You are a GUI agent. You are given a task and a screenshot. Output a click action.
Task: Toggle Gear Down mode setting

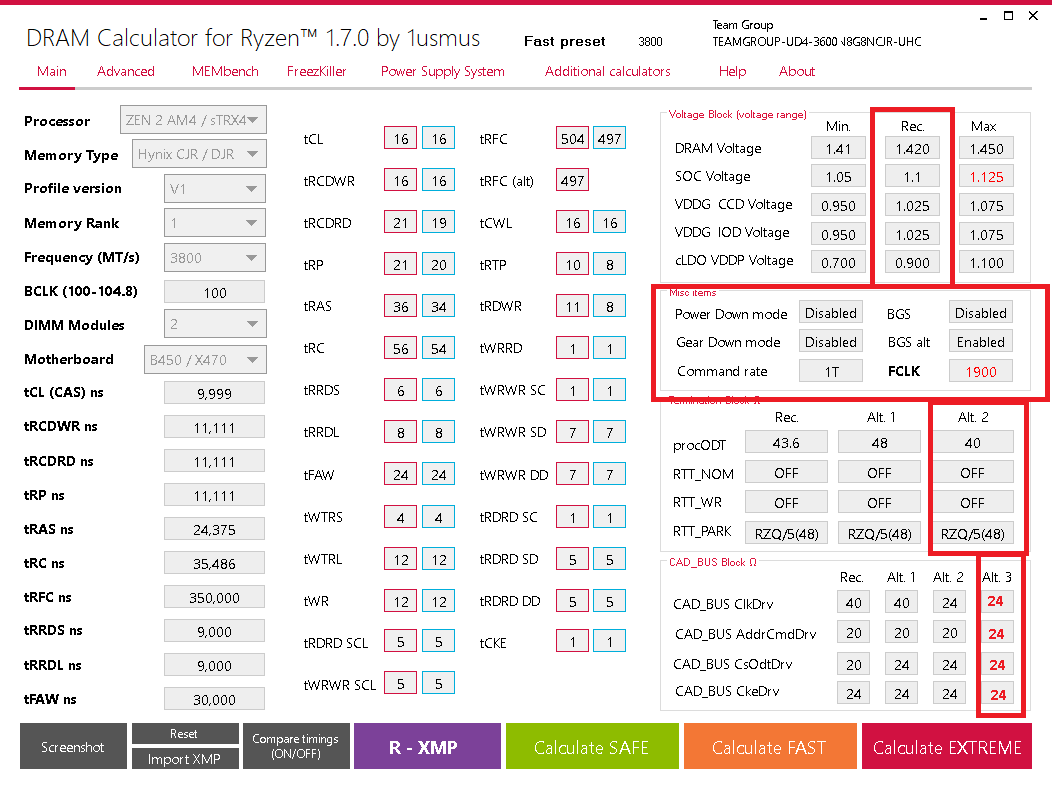830,341
